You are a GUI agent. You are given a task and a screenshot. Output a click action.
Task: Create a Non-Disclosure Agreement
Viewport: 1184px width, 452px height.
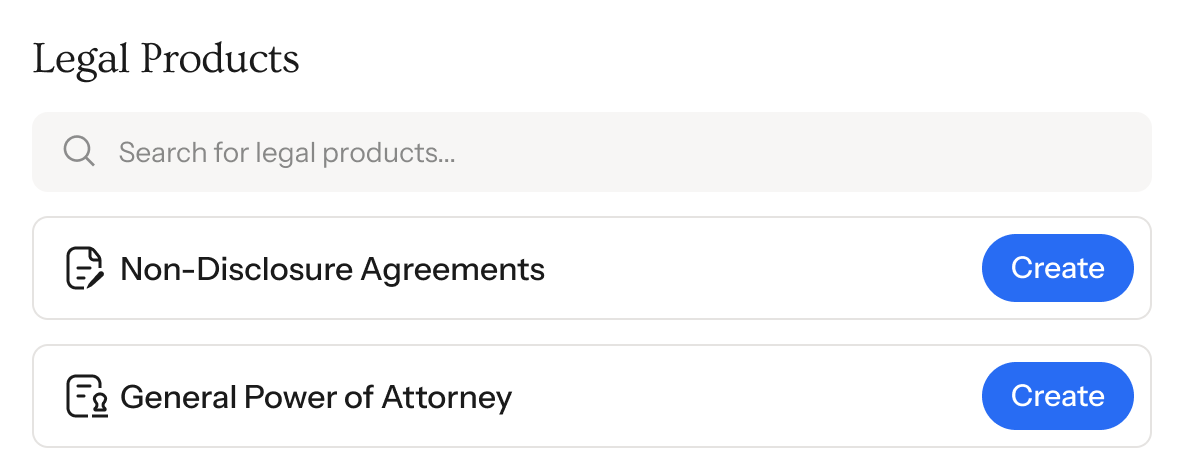pos(1057,268)
